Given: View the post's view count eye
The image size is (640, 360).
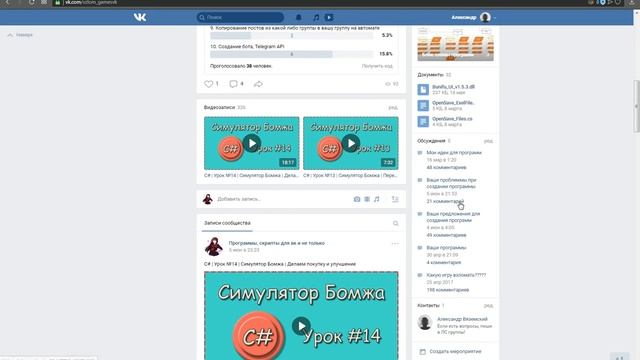Looking at the screenshot, I should tap(391, 84).
